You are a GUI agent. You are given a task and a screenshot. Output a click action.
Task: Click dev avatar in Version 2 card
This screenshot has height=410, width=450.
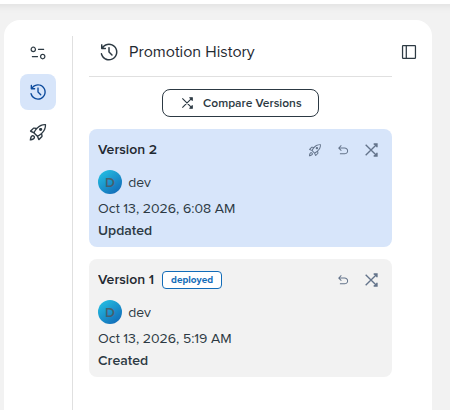(x=110, y=182)
